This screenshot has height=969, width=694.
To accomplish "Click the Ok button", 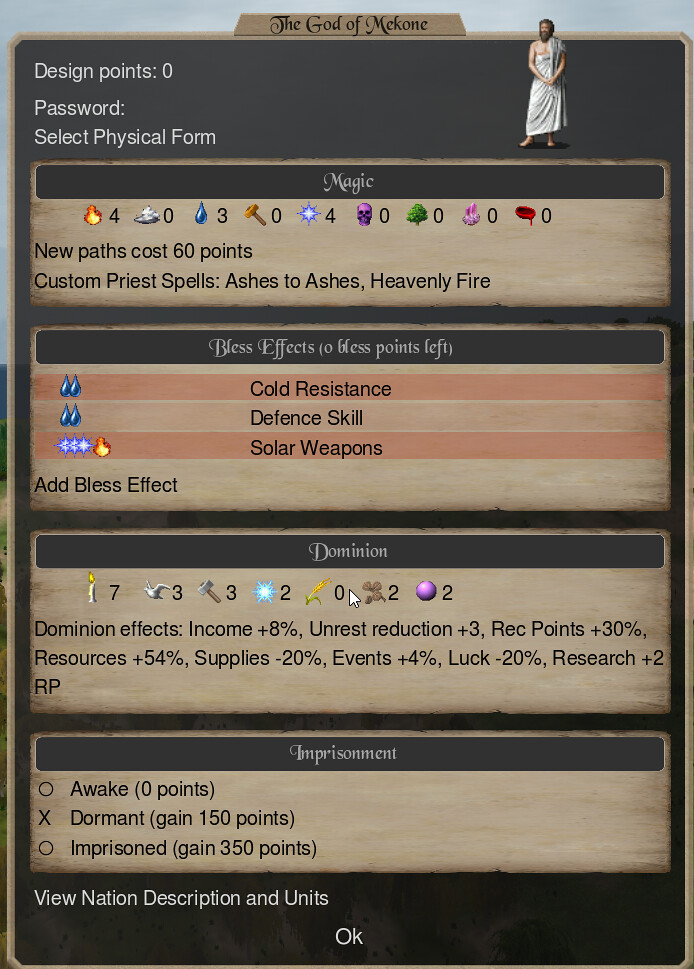I will click(x=349, y=936).
